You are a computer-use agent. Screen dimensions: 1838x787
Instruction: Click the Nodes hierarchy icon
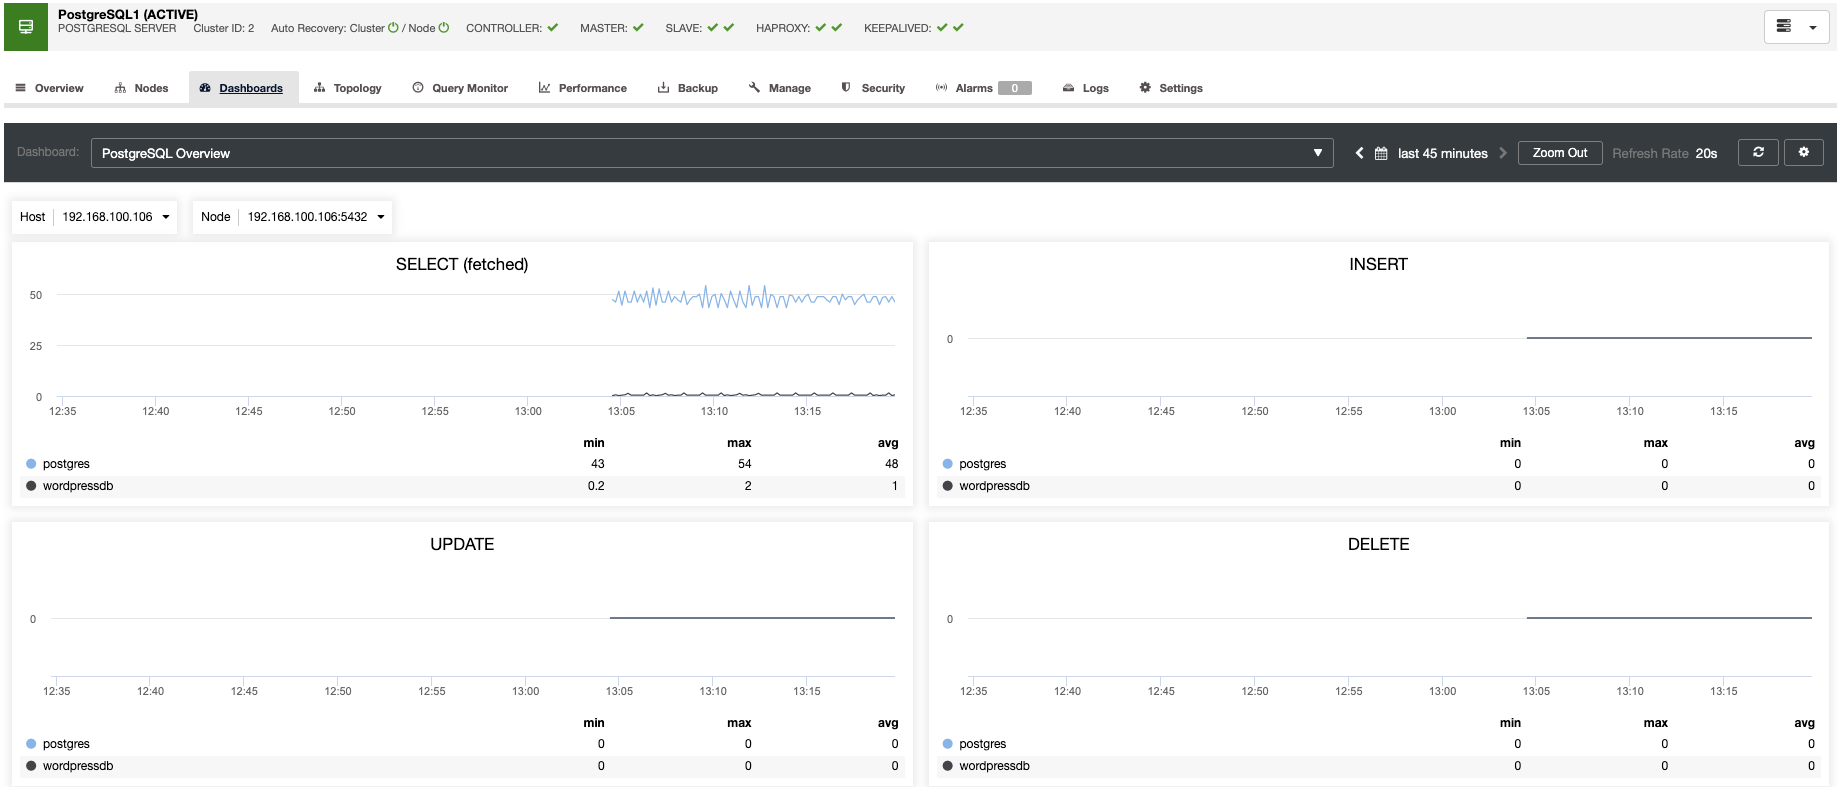click(120, 88)
